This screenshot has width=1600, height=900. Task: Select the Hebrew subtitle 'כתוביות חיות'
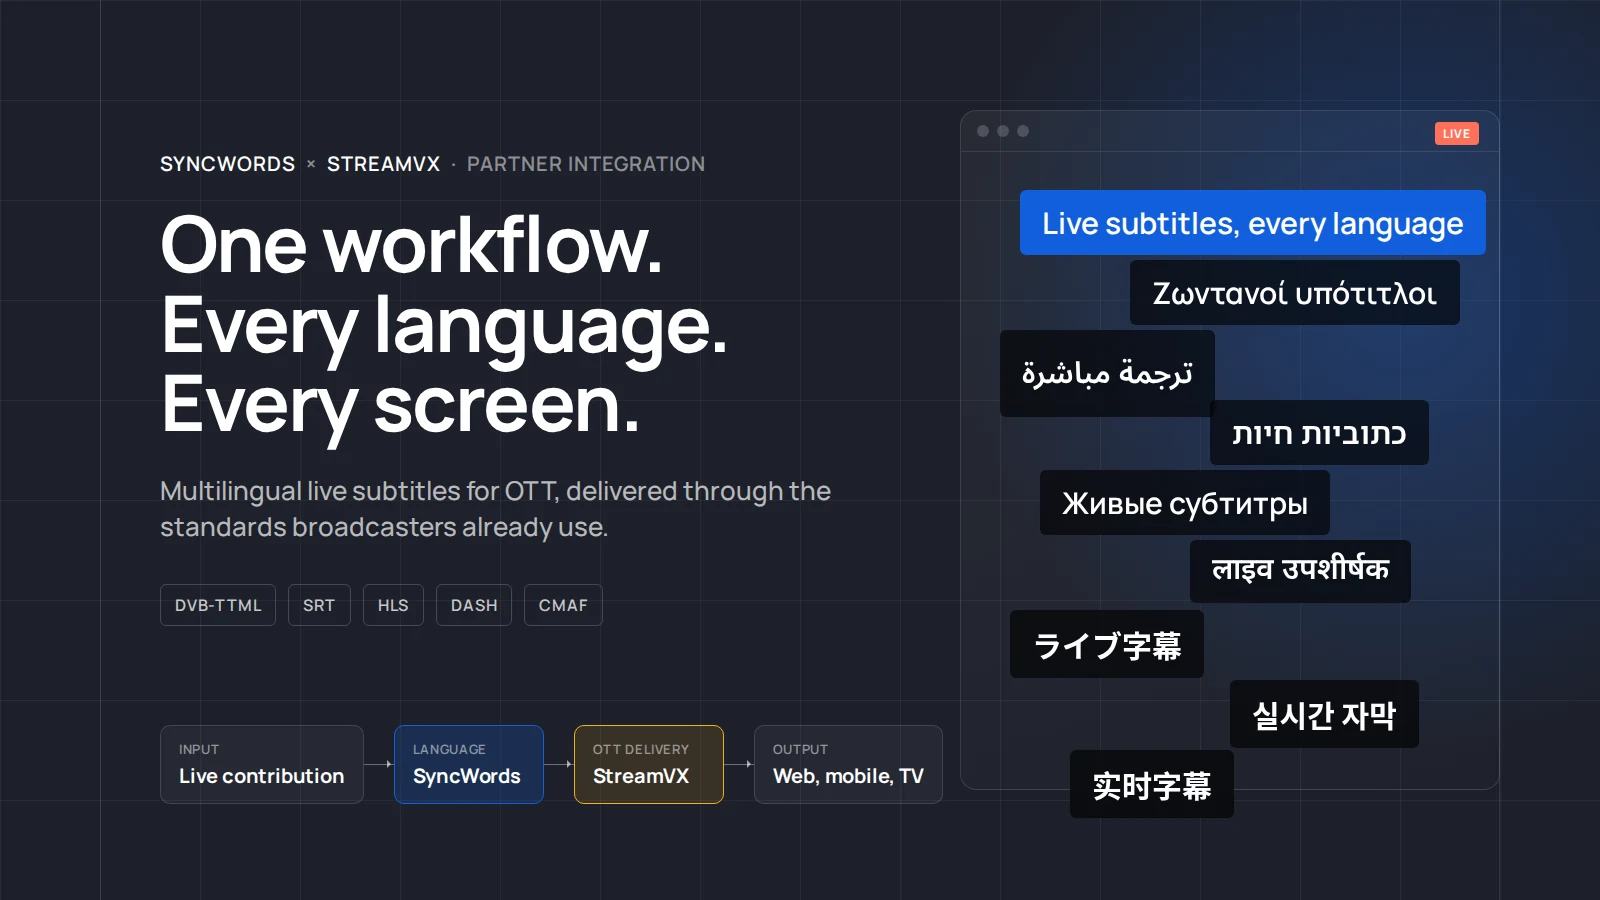pyautogui.click(x=1319, y=433)
